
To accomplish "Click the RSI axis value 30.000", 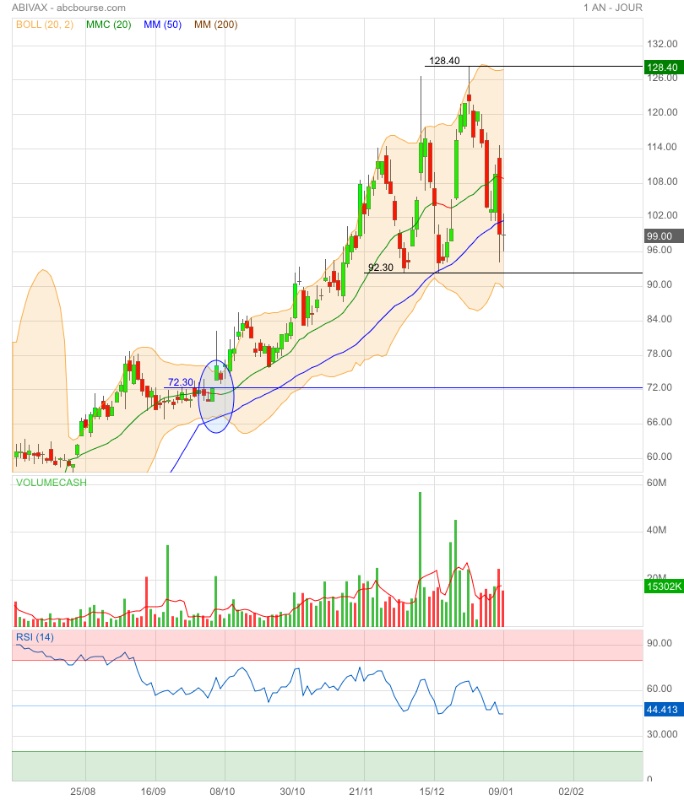I will point(662,734).
